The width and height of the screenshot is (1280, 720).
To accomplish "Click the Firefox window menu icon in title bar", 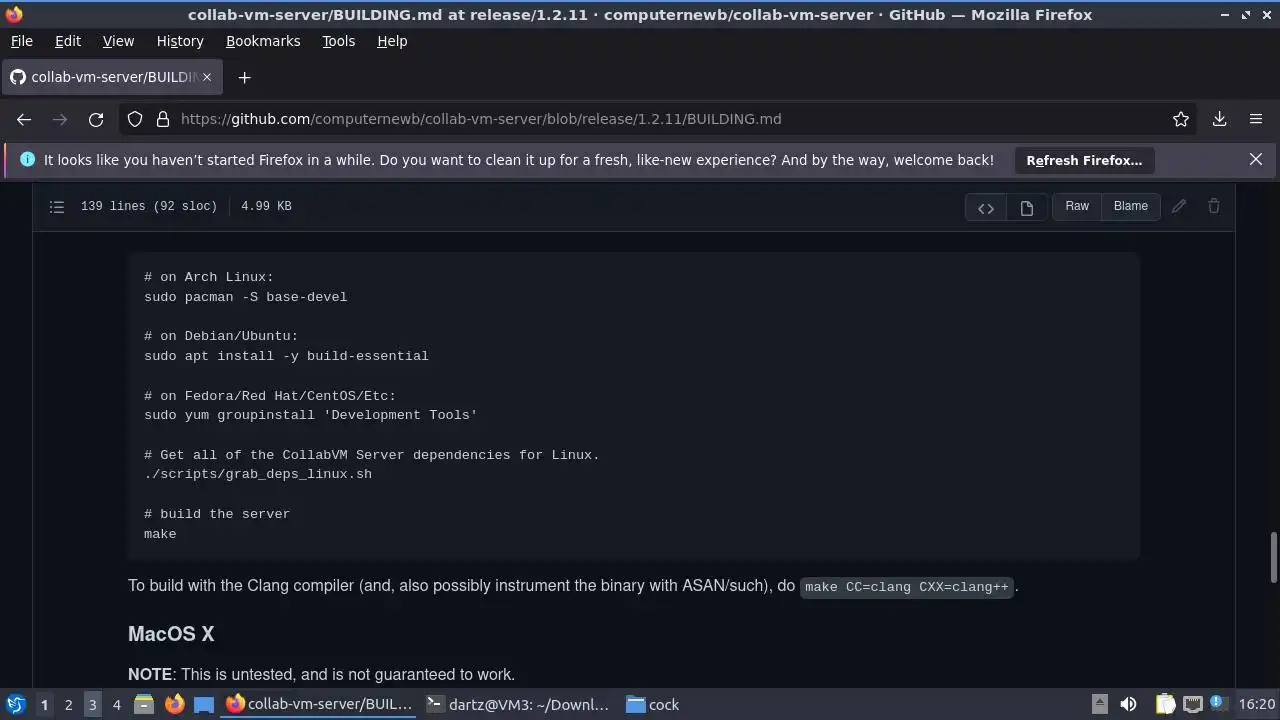I will (x=14, y=14).
